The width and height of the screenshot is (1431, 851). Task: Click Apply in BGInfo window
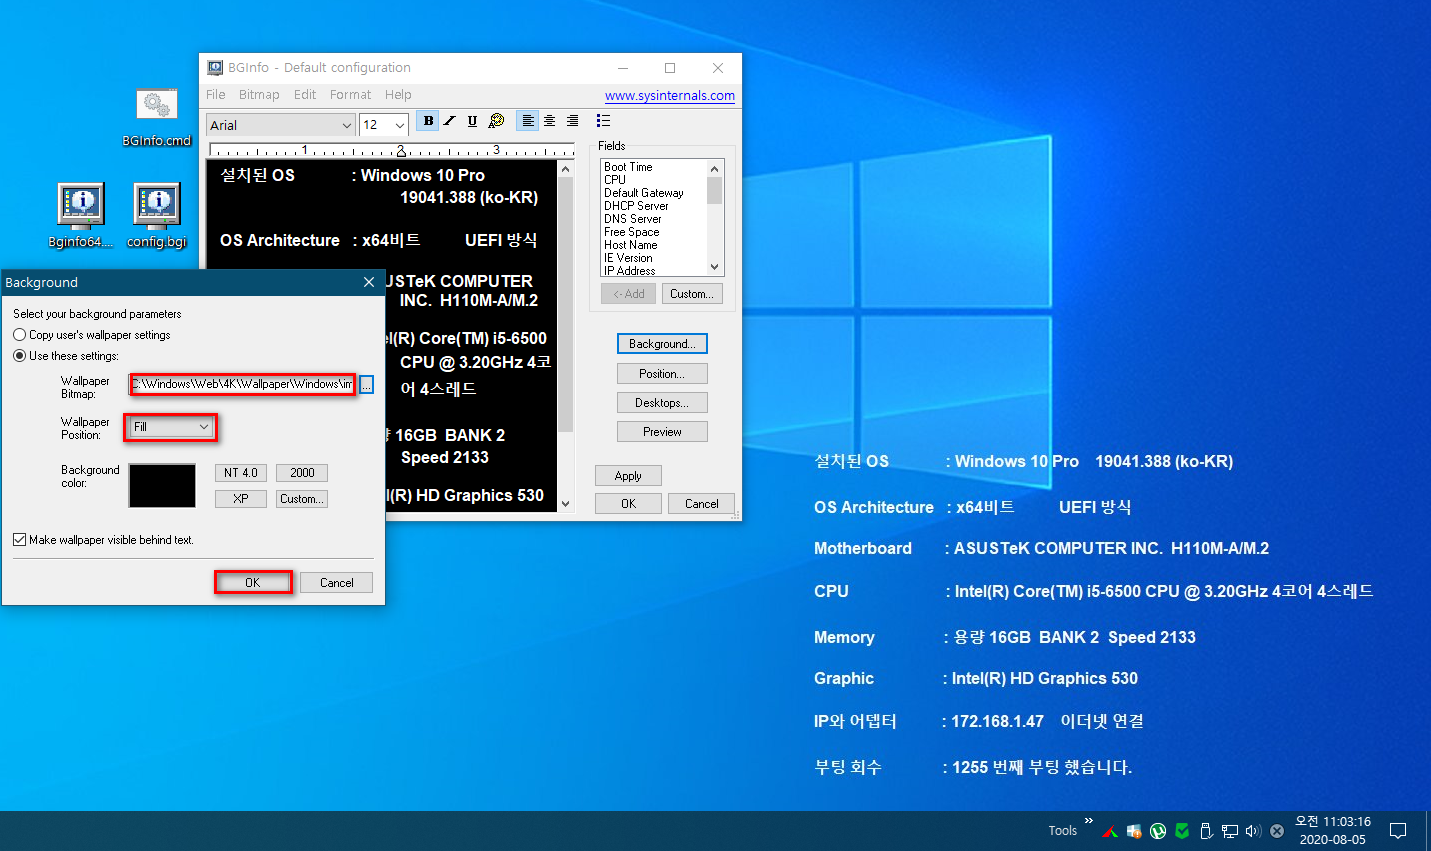[628, 476]
